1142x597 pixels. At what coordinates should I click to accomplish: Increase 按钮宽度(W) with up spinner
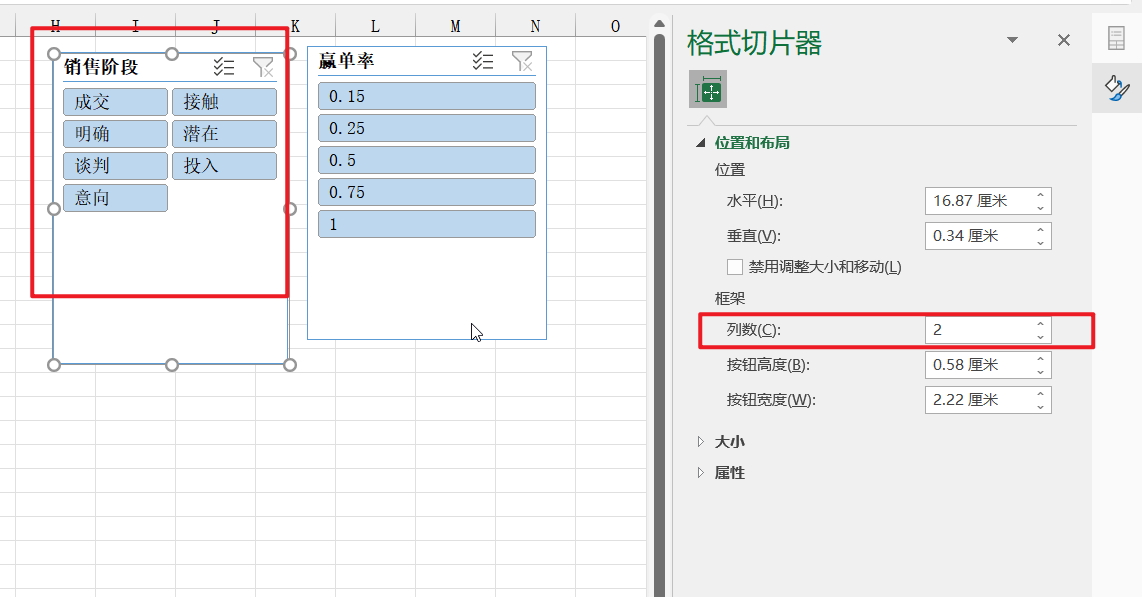(x=1041, y=393)
